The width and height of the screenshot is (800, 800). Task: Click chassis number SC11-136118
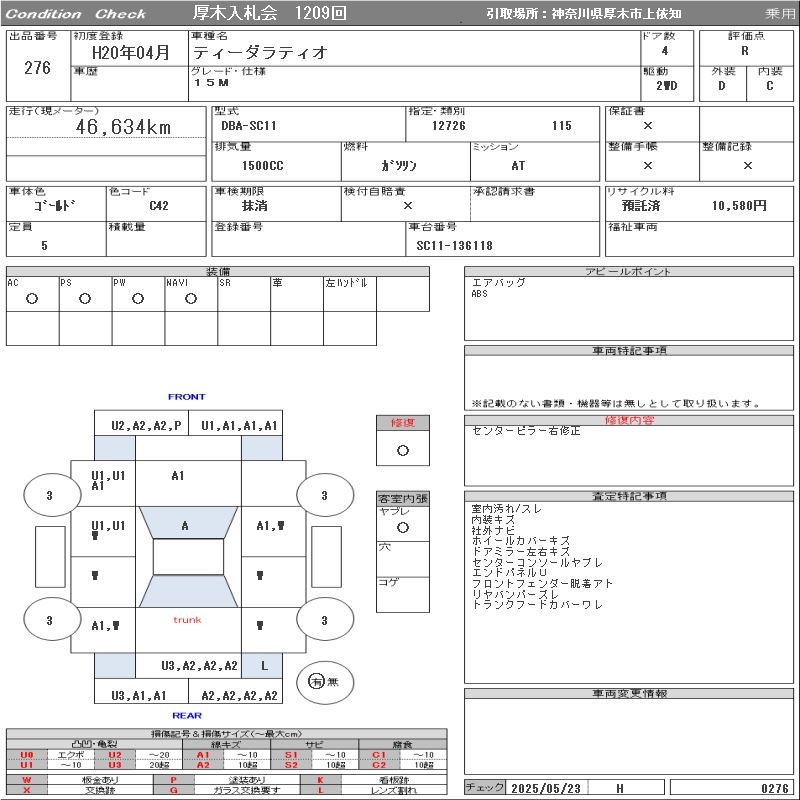455,245
